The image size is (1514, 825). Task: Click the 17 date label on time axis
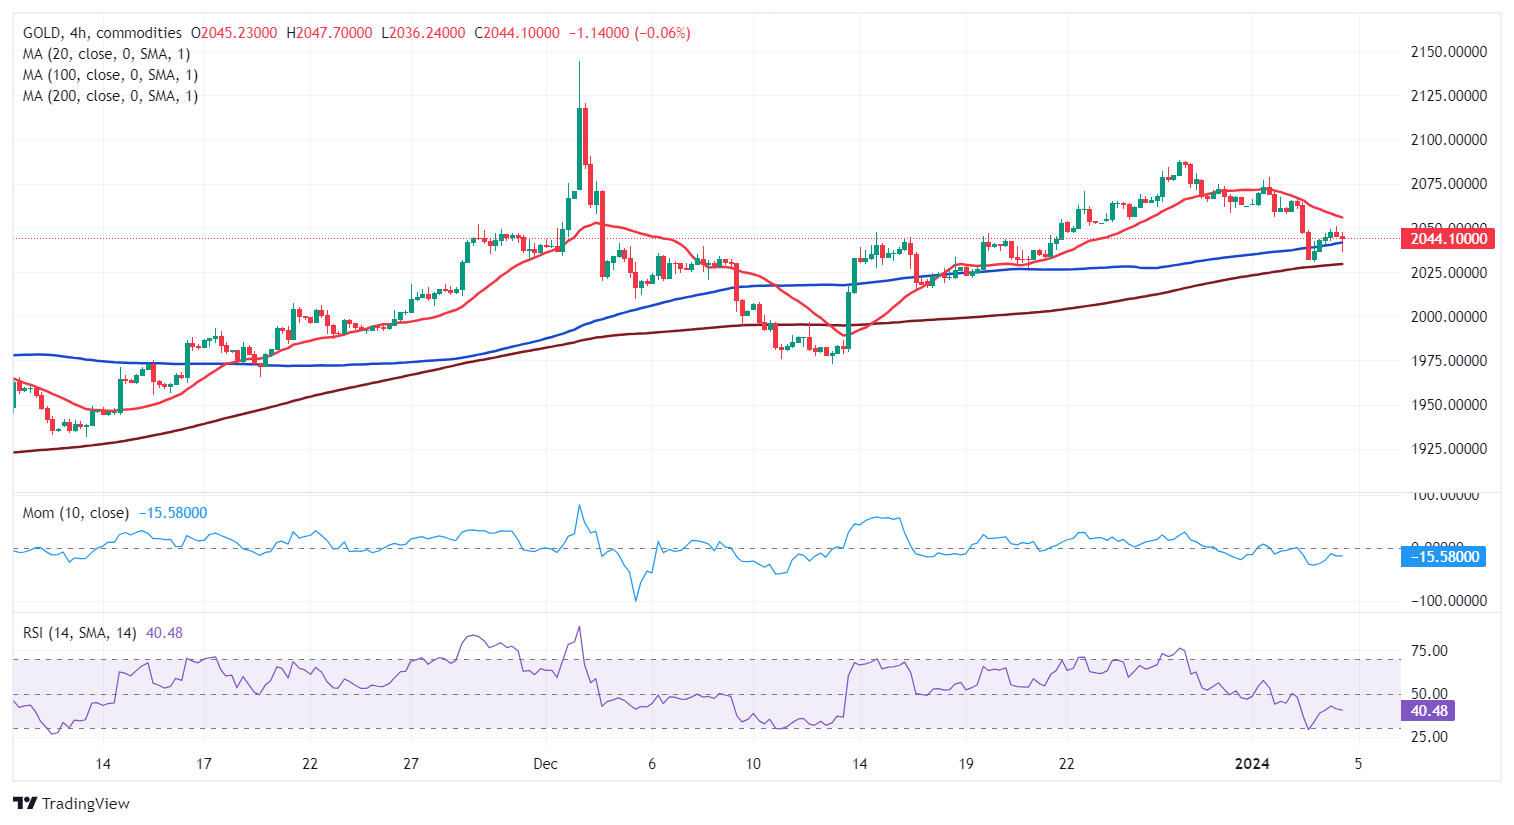pyautogui.click(x=204, y=764)
